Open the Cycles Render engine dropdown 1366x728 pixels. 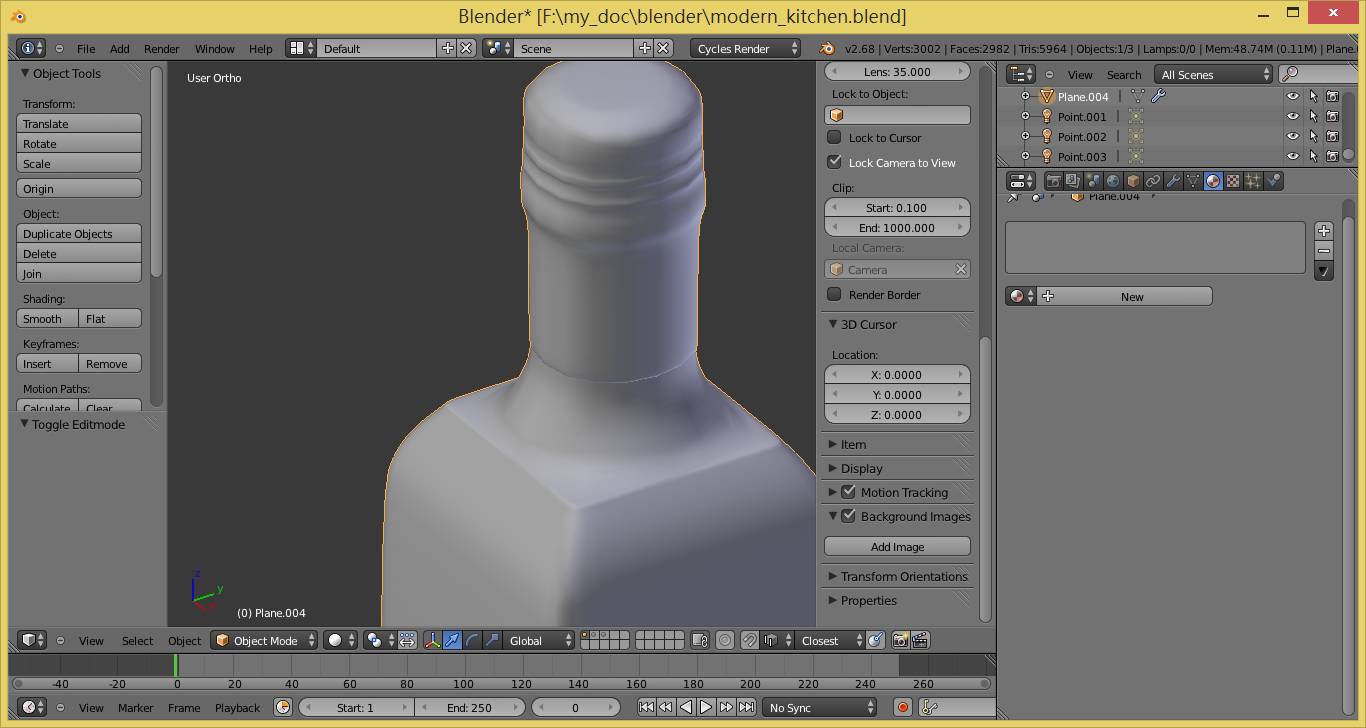point(745,48)
